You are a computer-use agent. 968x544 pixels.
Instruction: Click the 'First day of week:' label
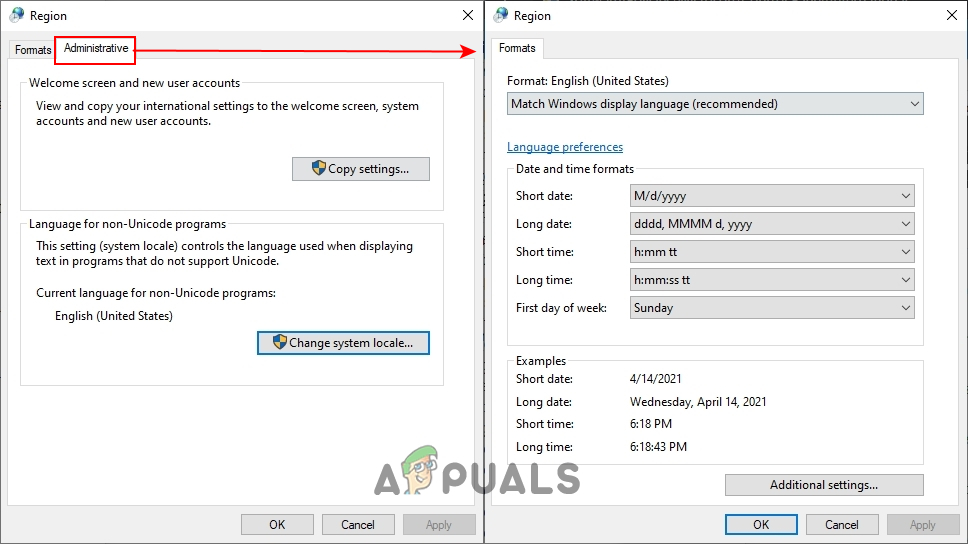[561, 308]
